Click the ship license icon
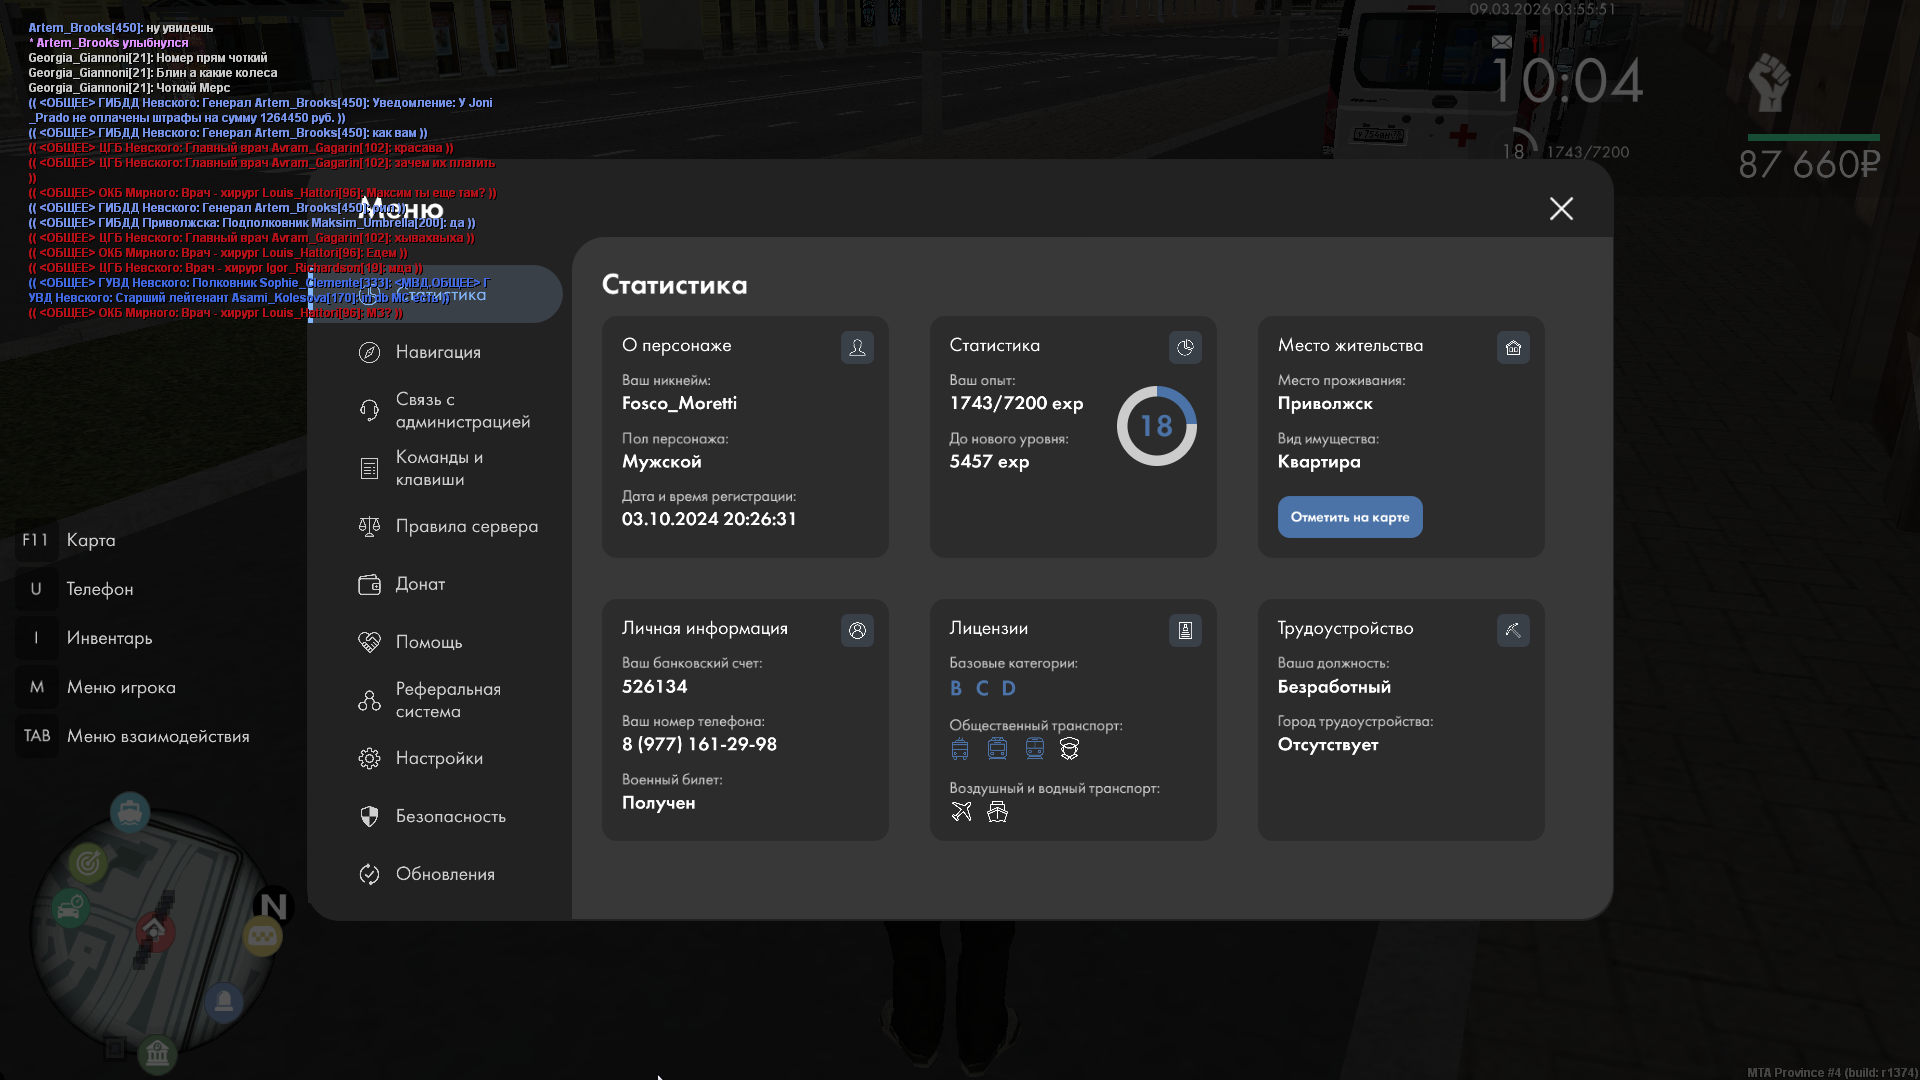1920x1080 pixels. click(x=997, y=811)
